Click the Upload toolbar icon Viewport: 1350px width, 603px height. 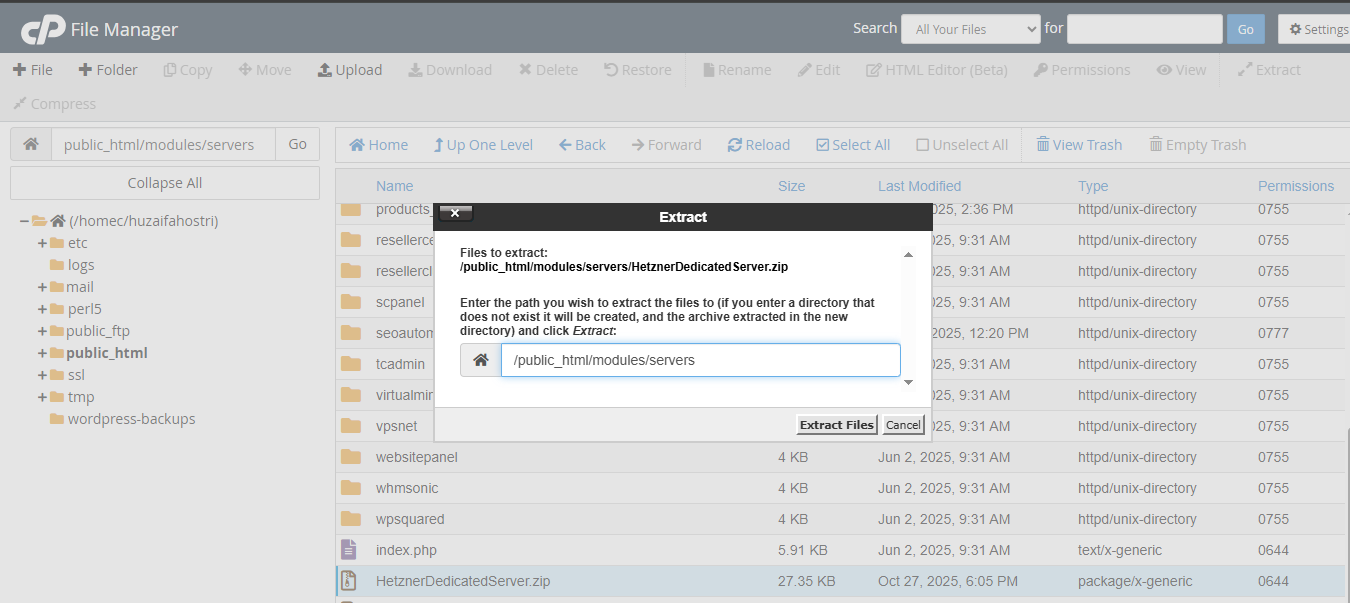pyautogui.click(x=325, y=70)
